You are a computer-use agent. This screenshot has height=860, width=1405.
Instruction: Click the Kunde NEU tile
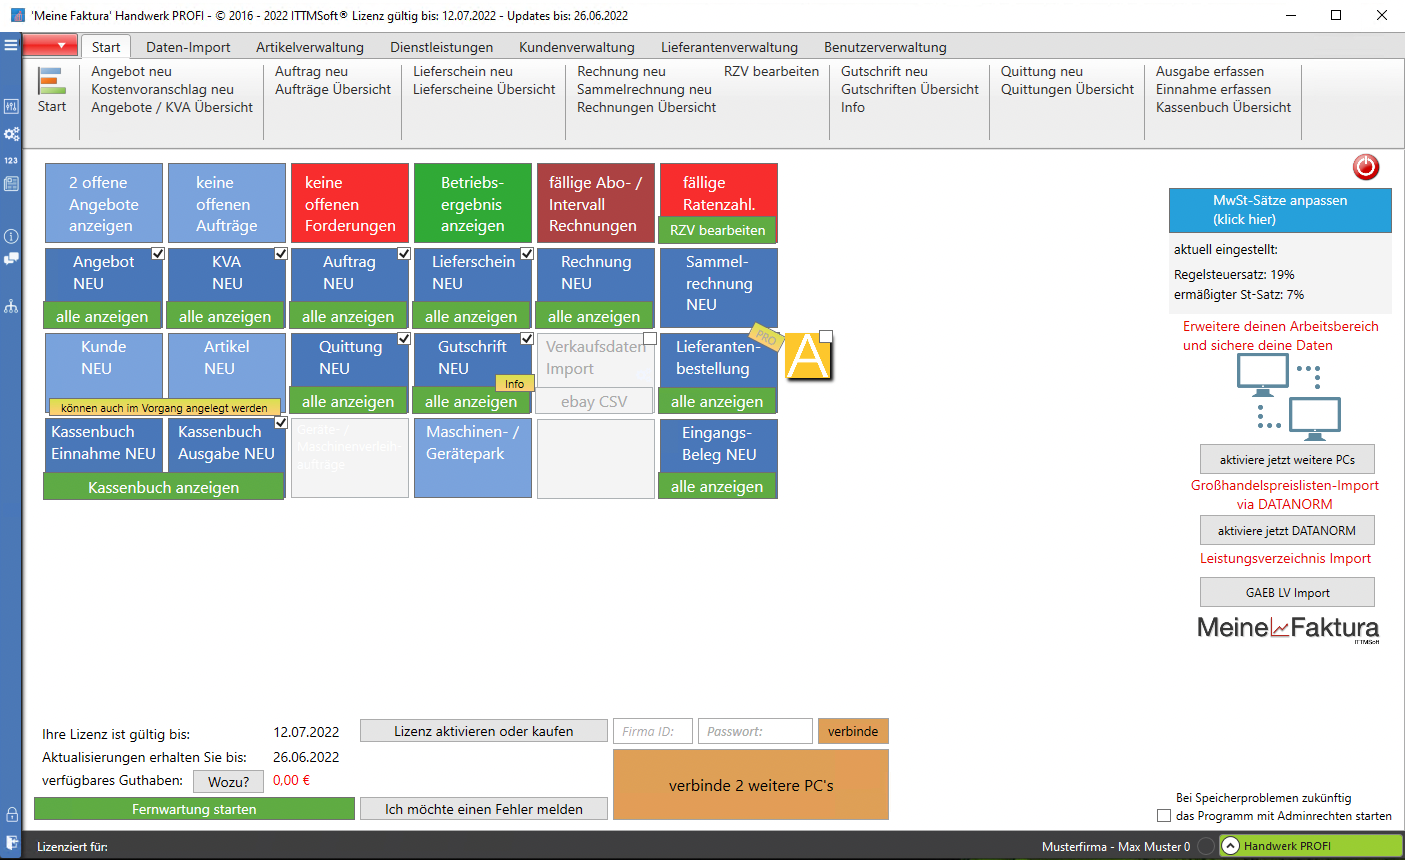pos(104,365)
